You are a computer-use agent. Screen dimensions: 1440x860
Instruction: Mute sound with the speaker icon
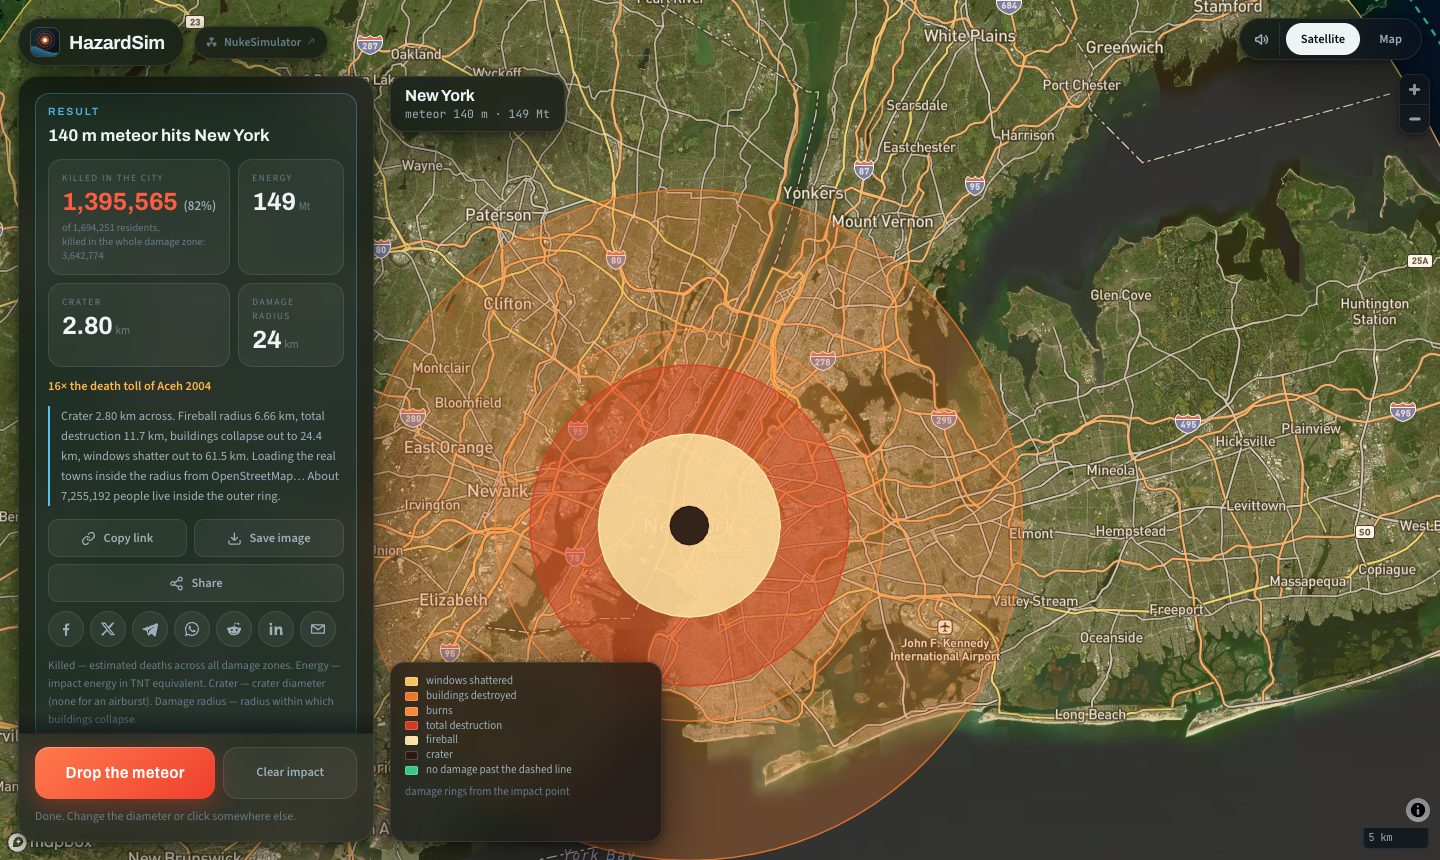[1262, 39]
